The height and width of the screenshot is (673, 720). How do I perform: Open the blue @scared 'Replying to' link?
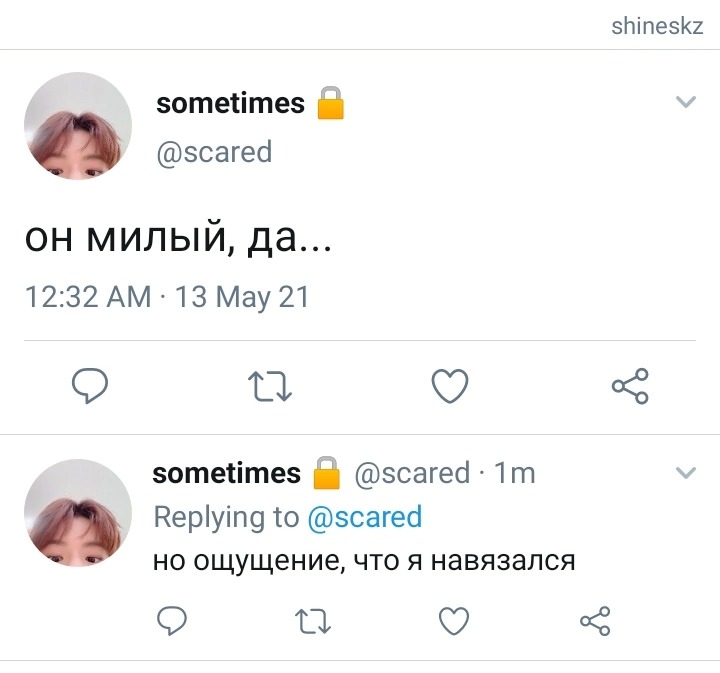click(x=365, y=517)
